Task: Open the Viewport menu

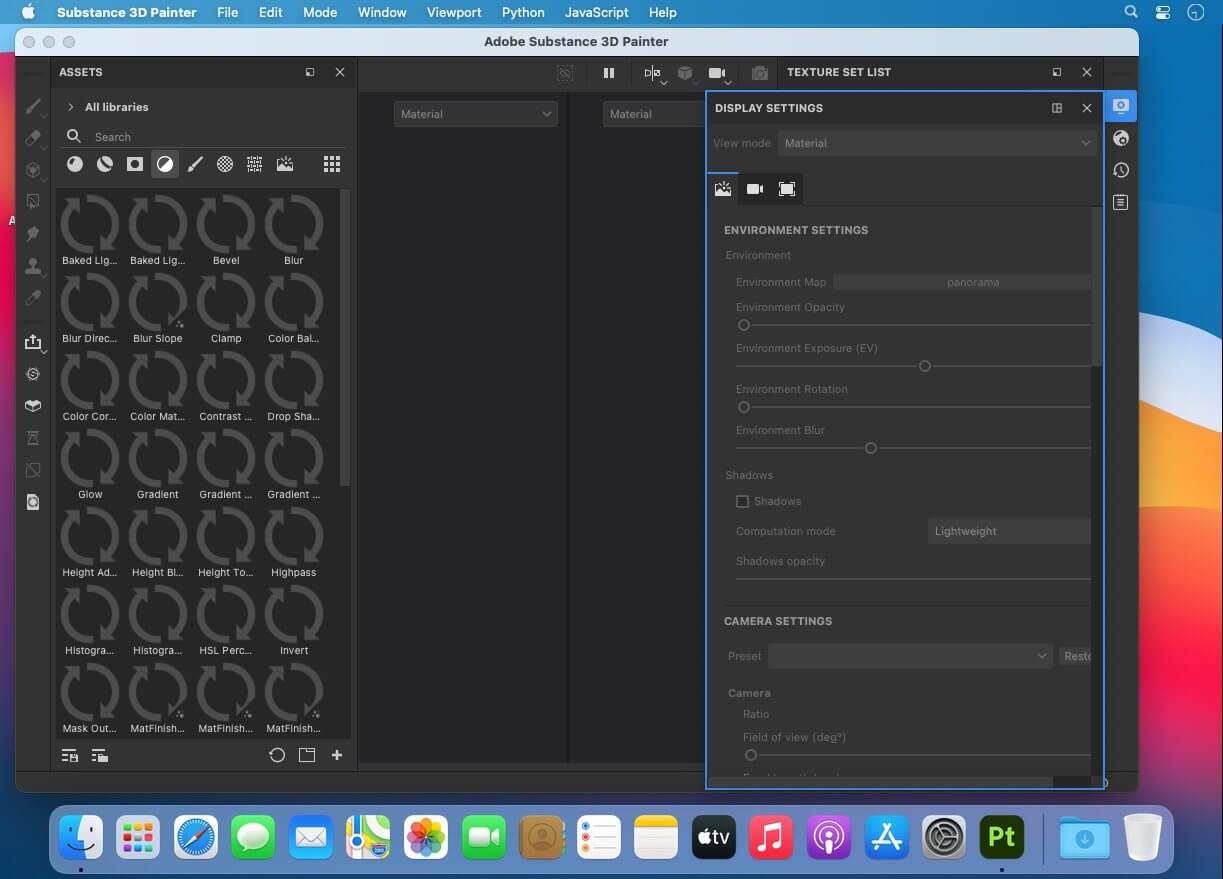Action: coord(454,12)
